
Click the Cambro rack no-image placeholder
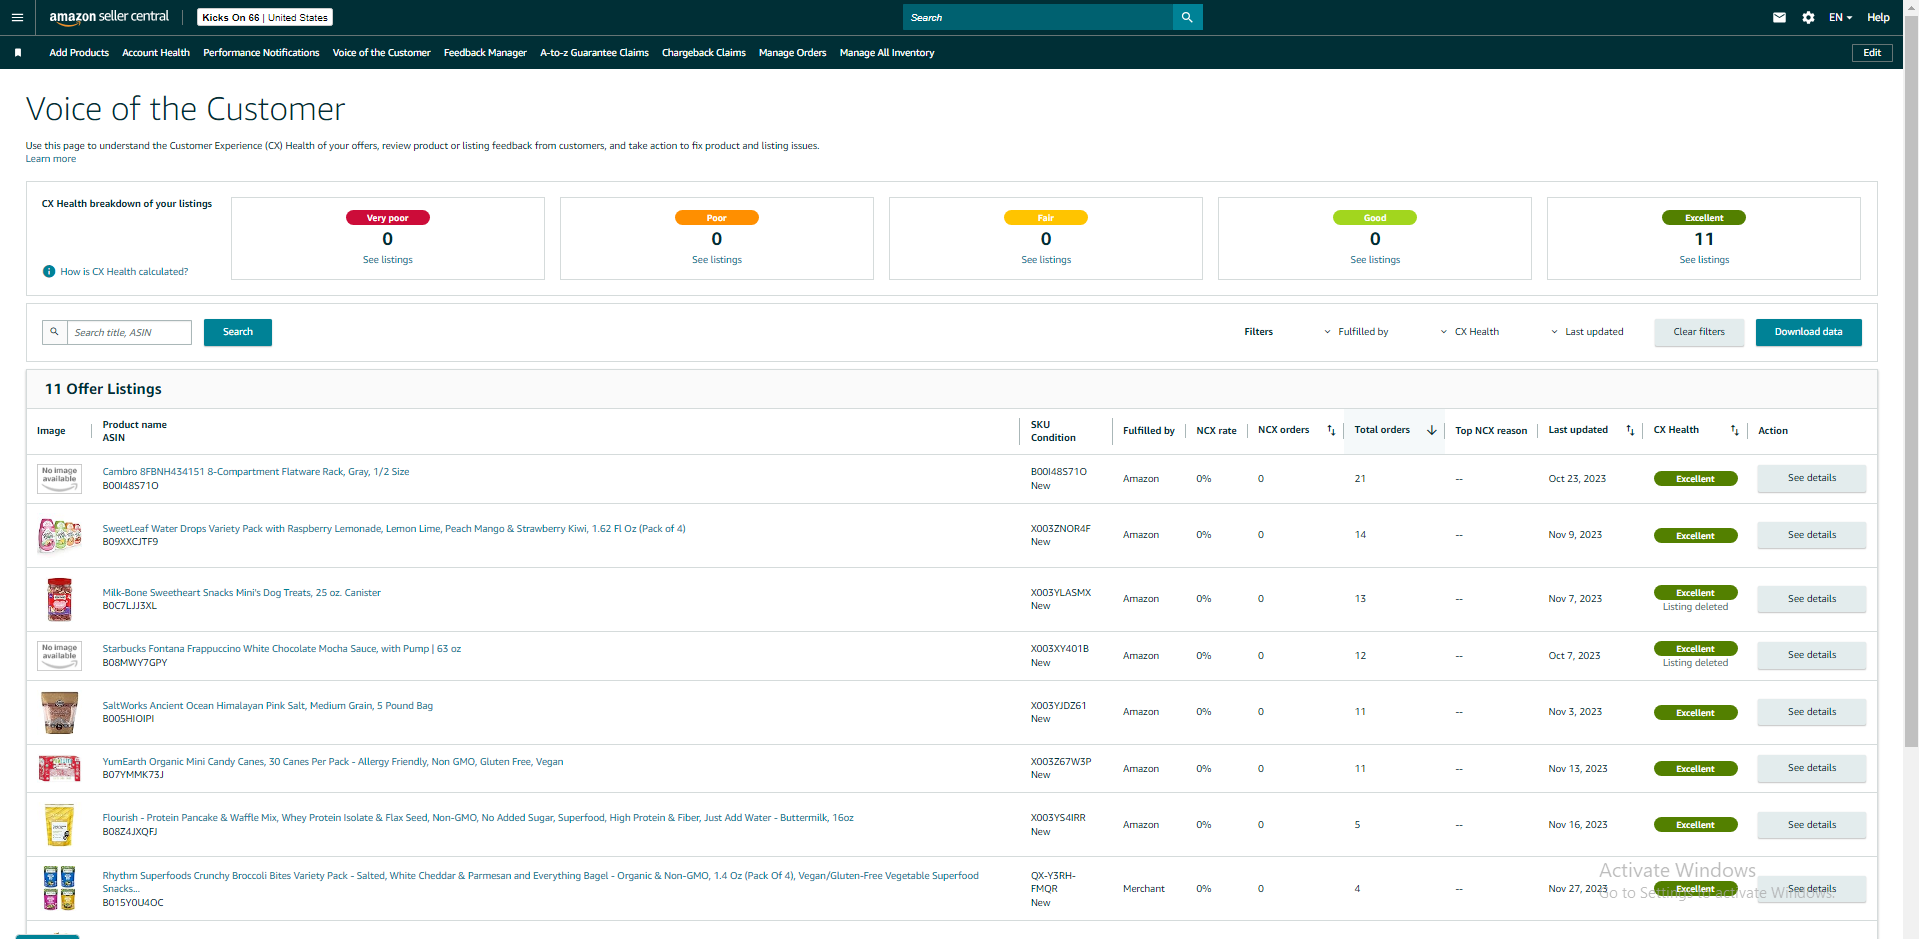tap(59, 478)
